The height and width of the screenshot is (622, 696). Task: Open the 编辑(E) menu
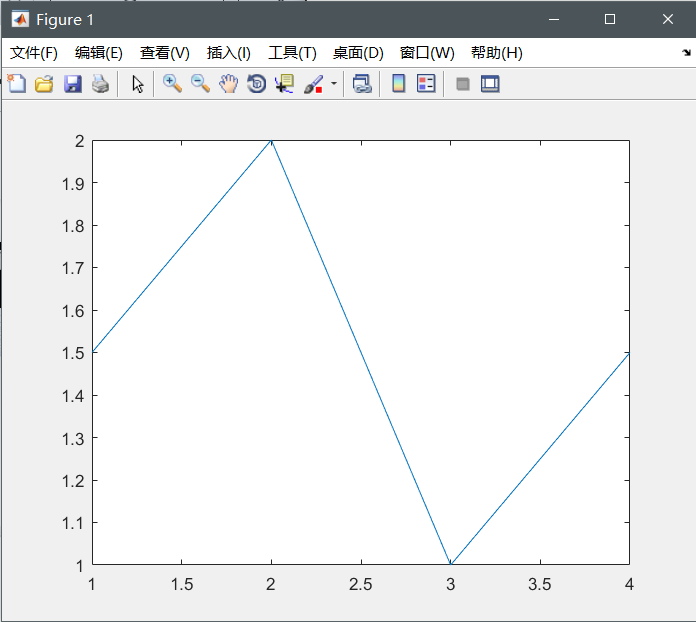(x=99, y=53)
